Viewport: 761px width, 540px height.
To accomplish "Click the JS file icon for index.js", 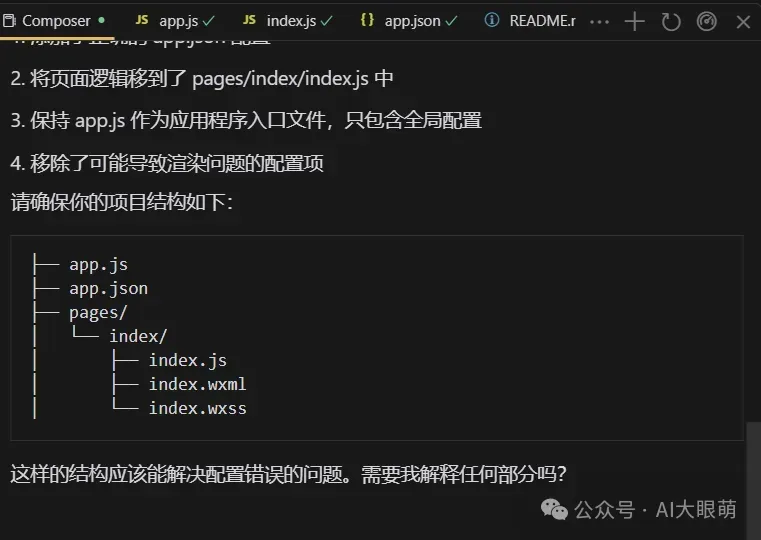I will tap(249, 20).
